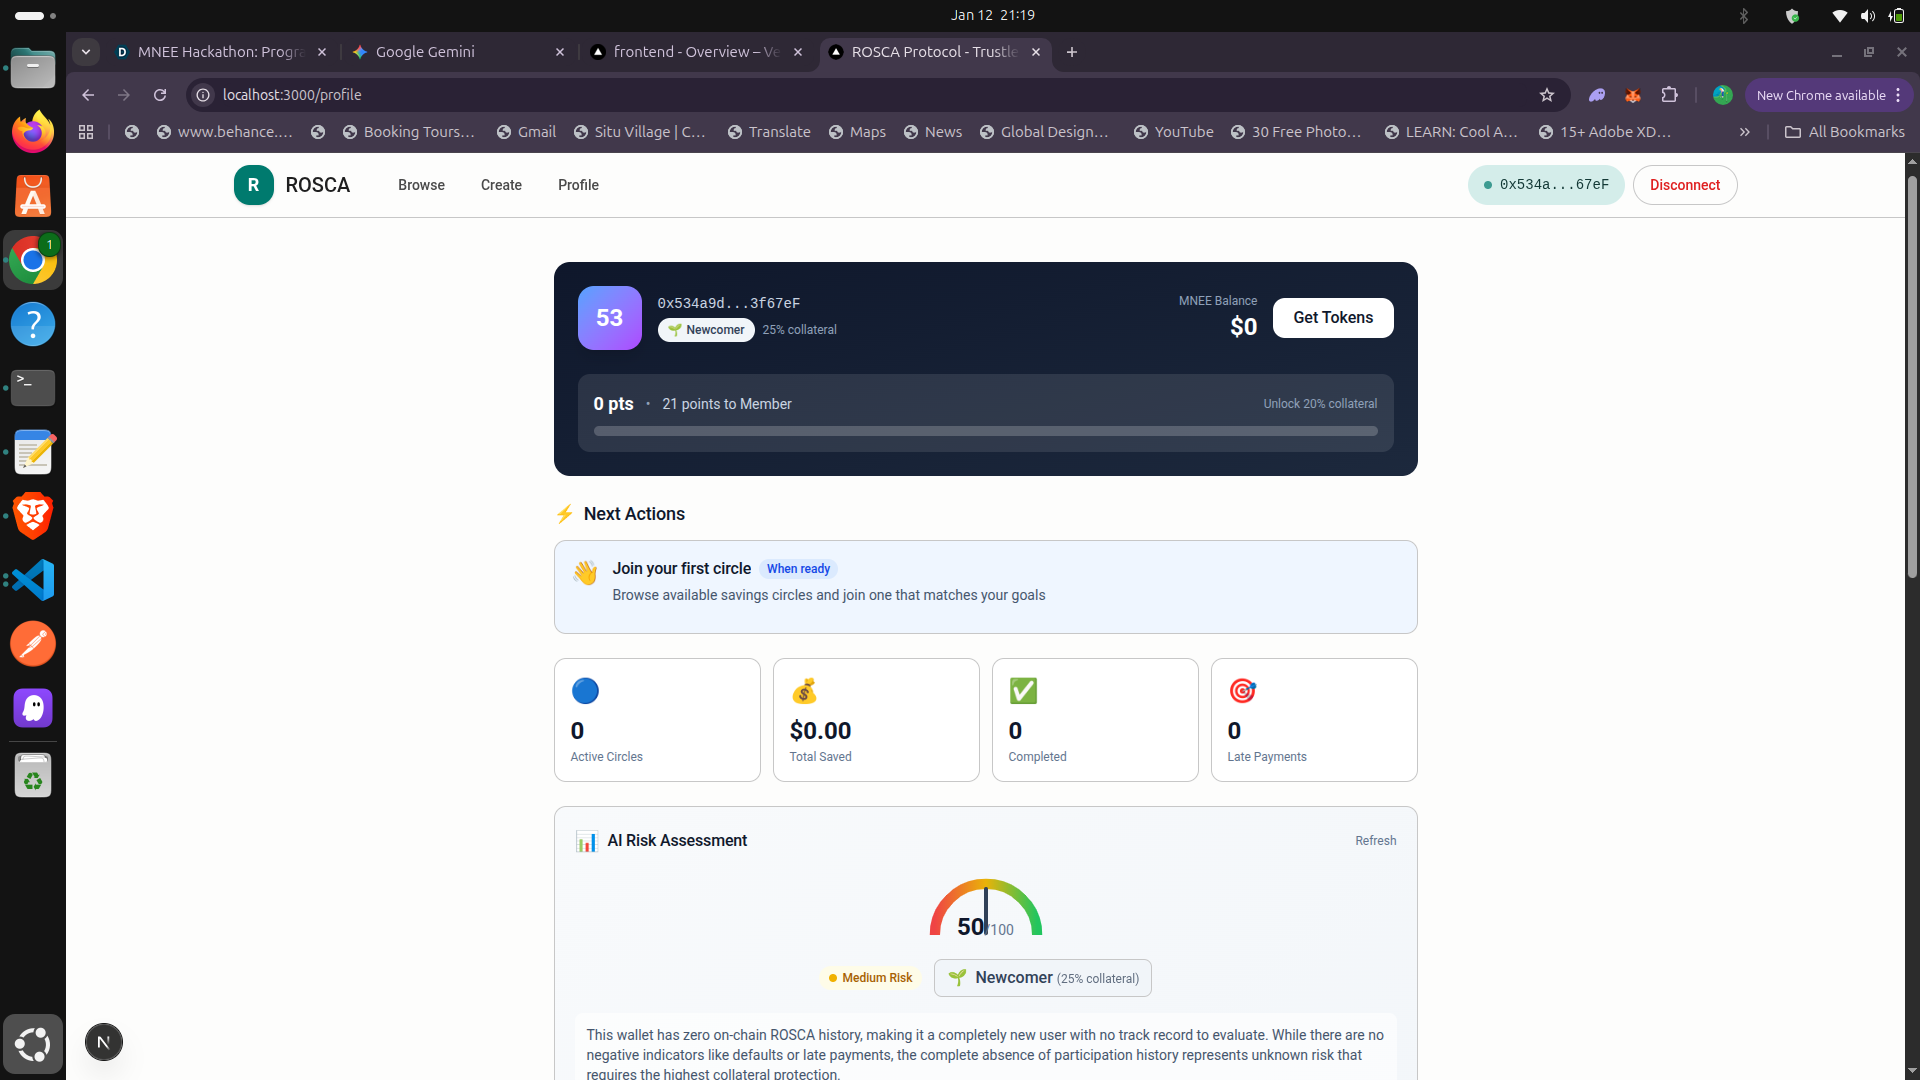
Task: Open Chrome extensions puzzle icon
Action: [x=1669, y=95]
